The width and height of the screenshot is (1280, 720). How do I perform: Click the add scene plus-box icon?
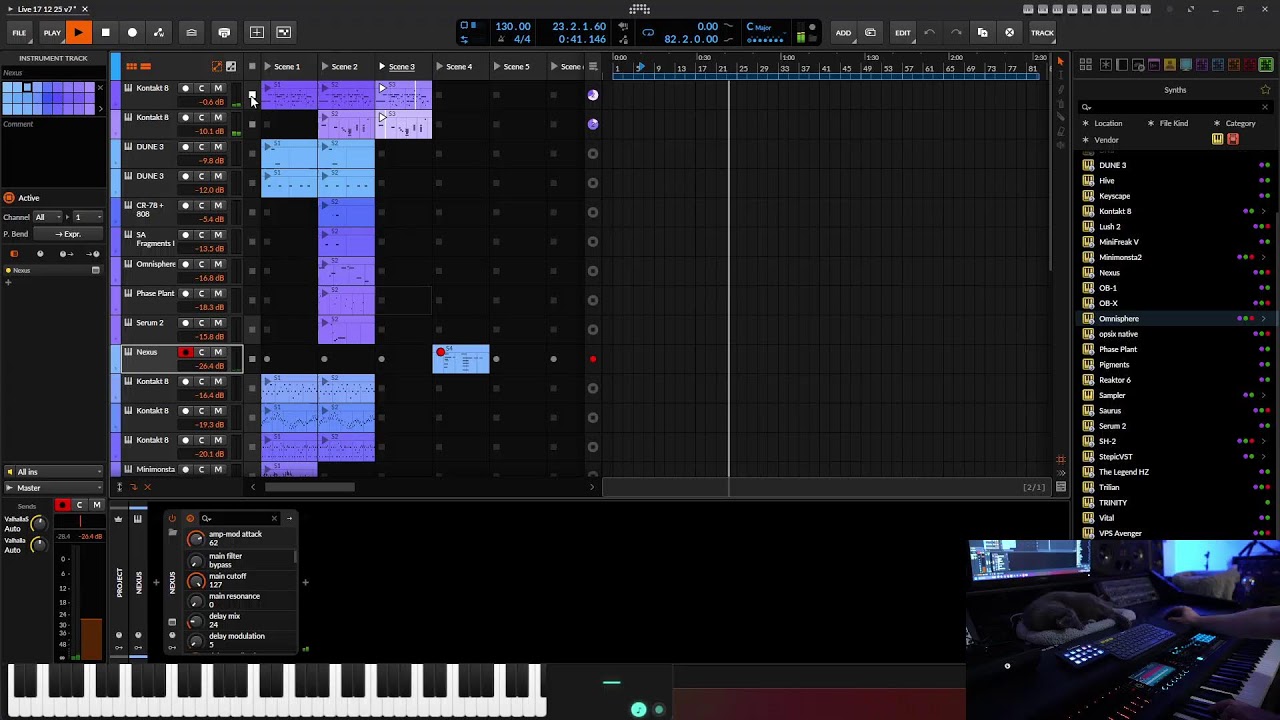(x=257, y=32)
